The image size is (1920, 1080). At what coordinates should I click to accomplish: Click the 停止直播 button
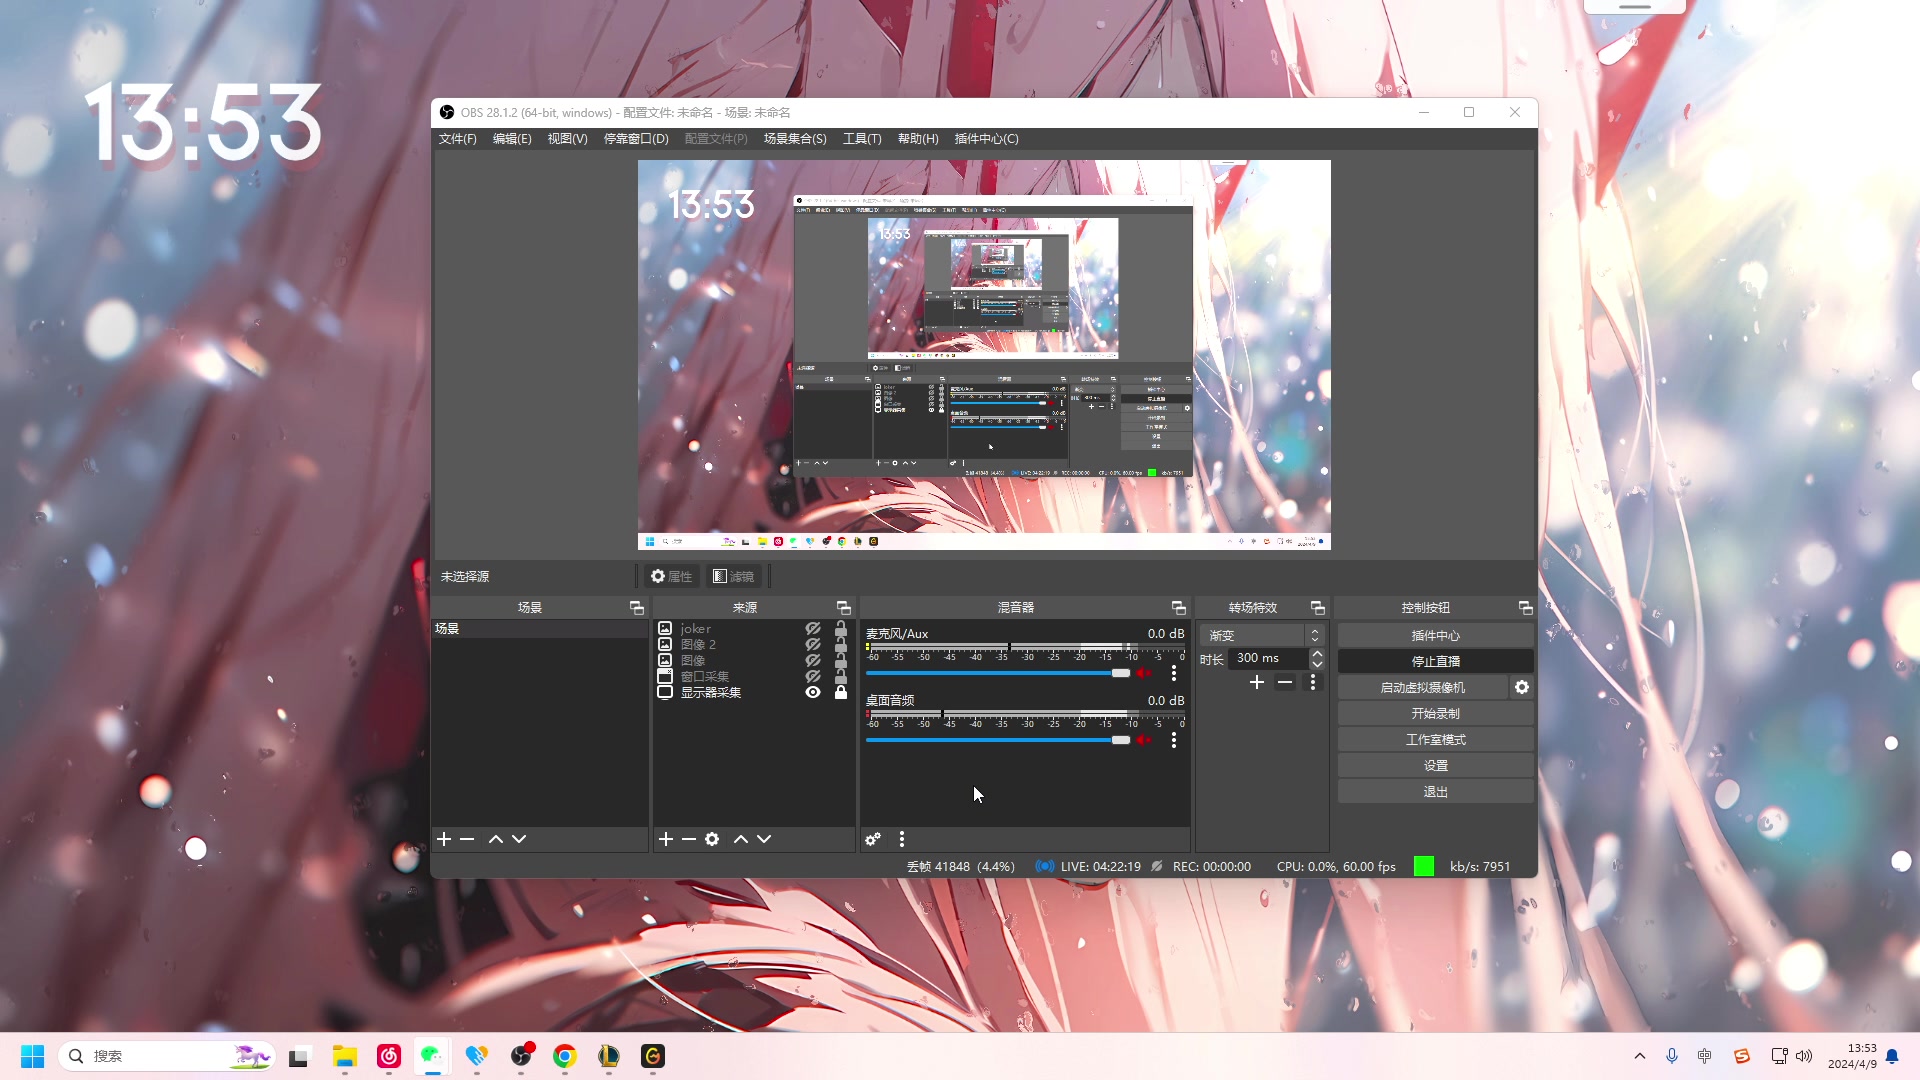click(1435, 661)
